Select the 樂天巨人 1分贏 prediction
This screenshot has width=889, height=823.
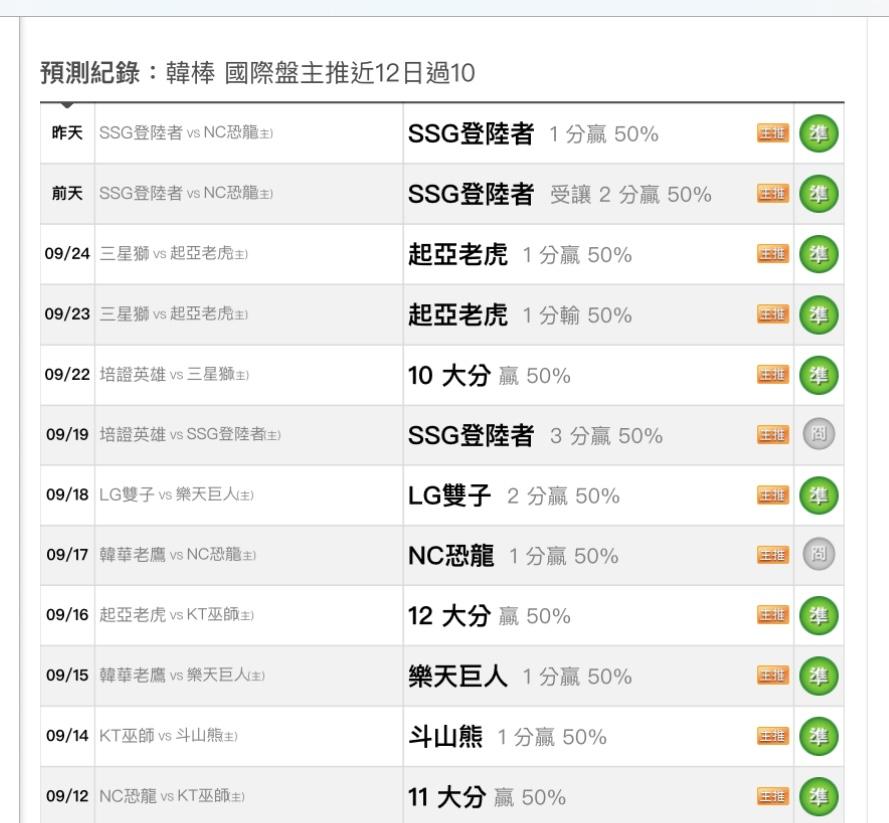coord(520,676)
